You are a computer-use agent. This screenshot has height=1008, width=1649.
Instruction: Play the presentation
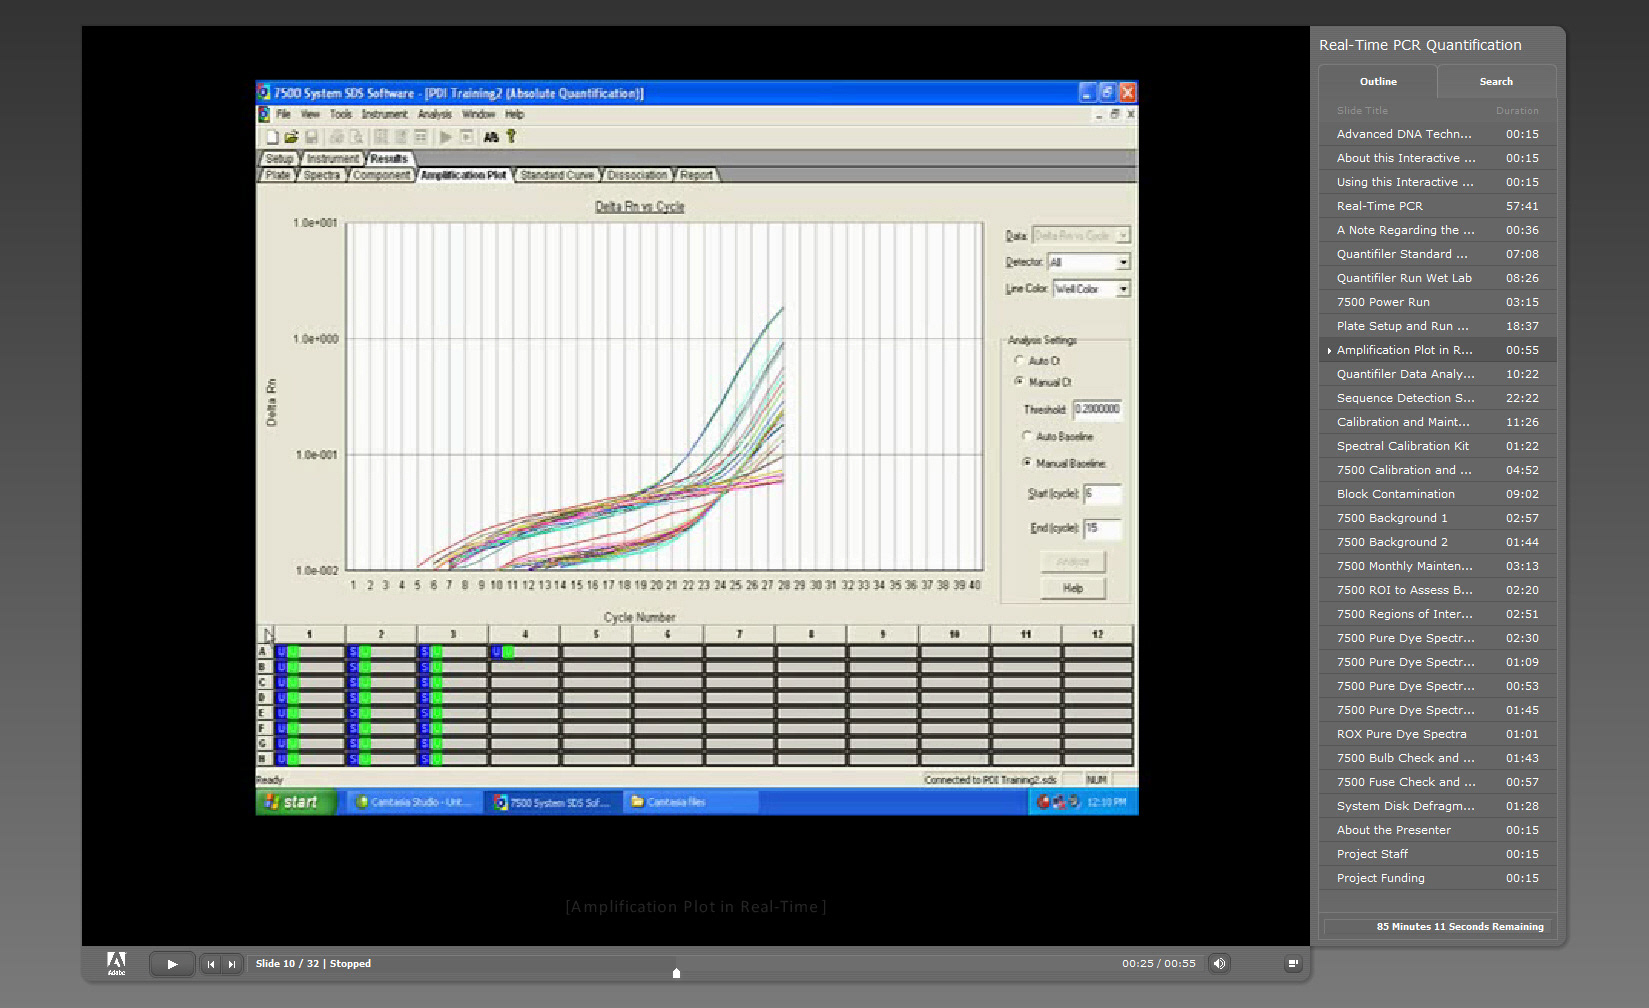[172, 964]
